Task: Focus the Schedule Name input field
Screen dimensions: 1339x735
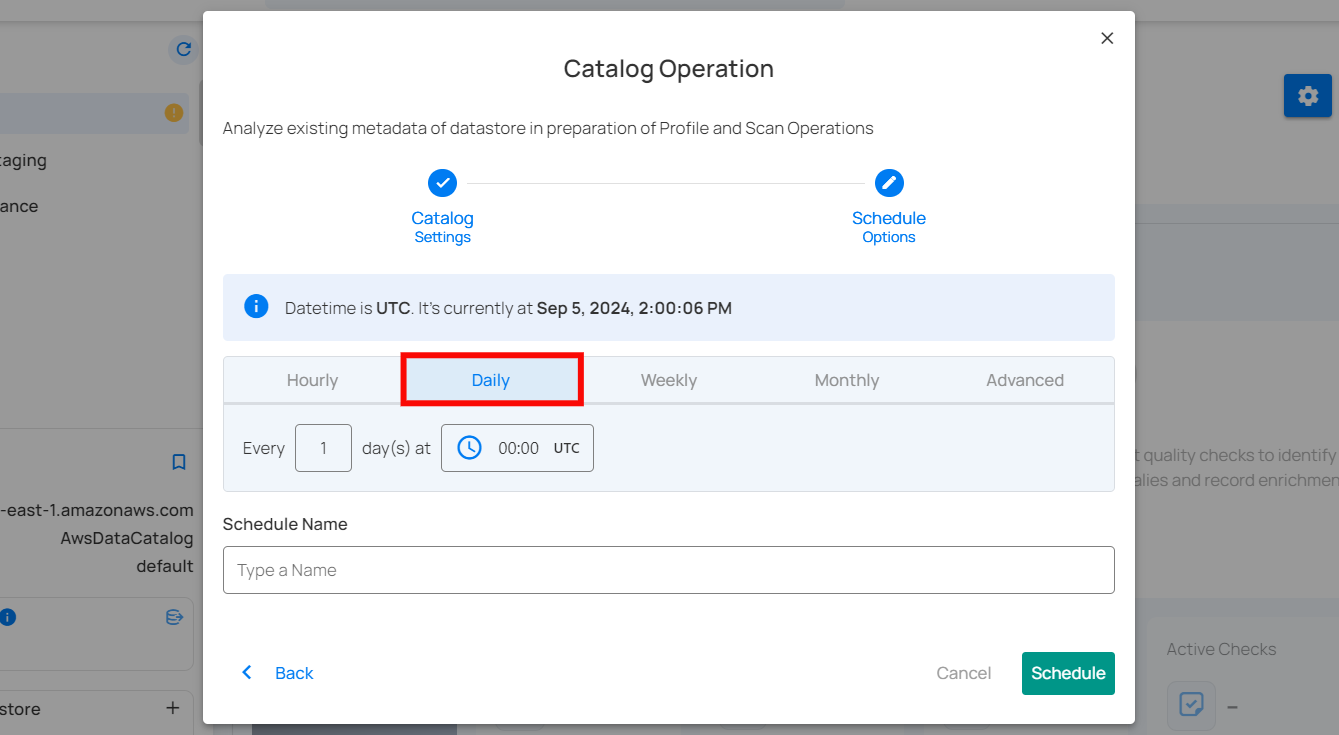Action: [x=668, y=570]
